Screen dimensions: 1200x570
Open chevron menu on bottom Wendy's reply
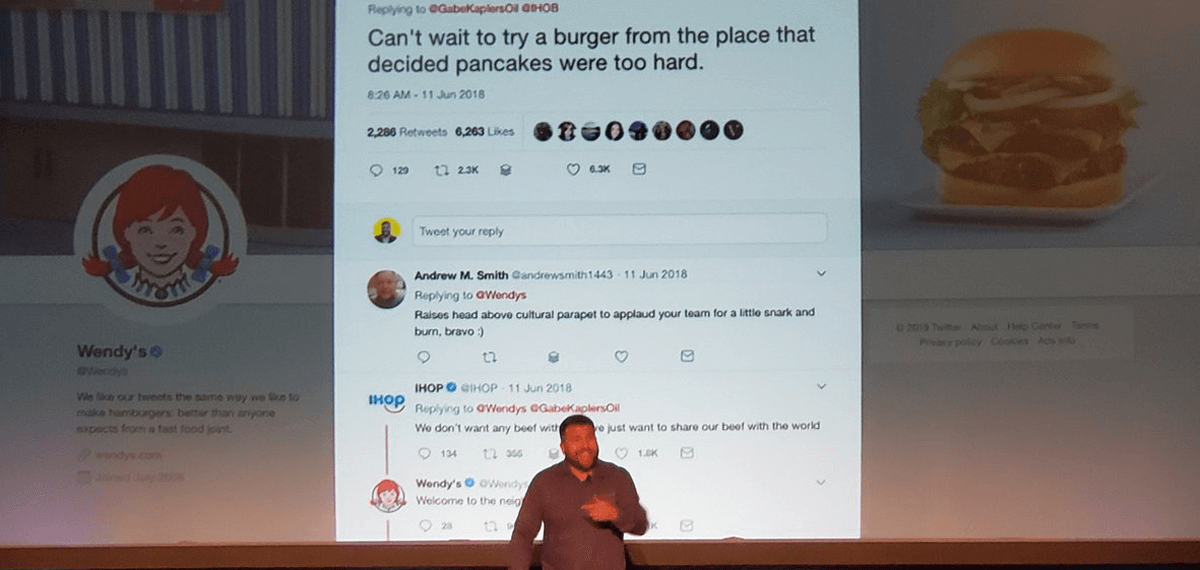(822, 482)
